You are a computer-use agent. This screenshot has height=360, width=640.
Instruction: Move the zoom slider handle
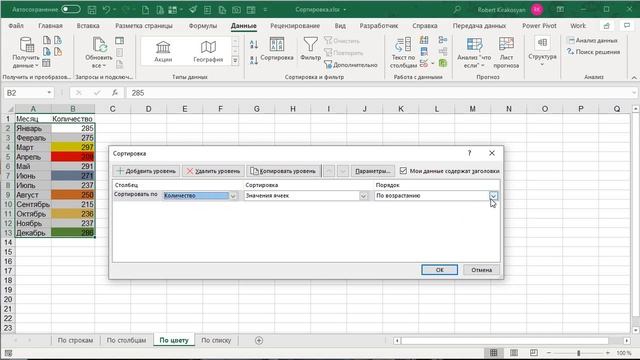(578, 353)
